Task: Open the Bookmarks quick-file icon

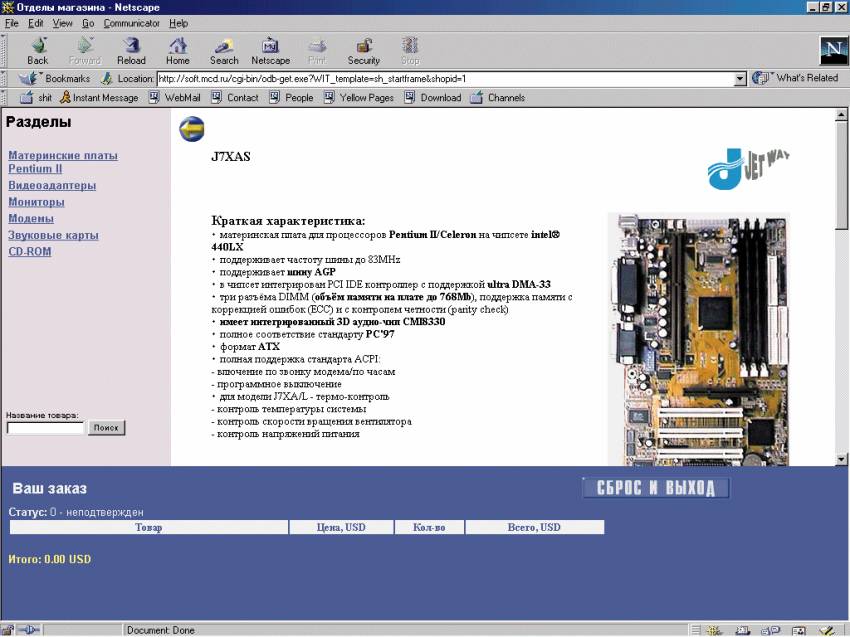Action: [28, 79]
